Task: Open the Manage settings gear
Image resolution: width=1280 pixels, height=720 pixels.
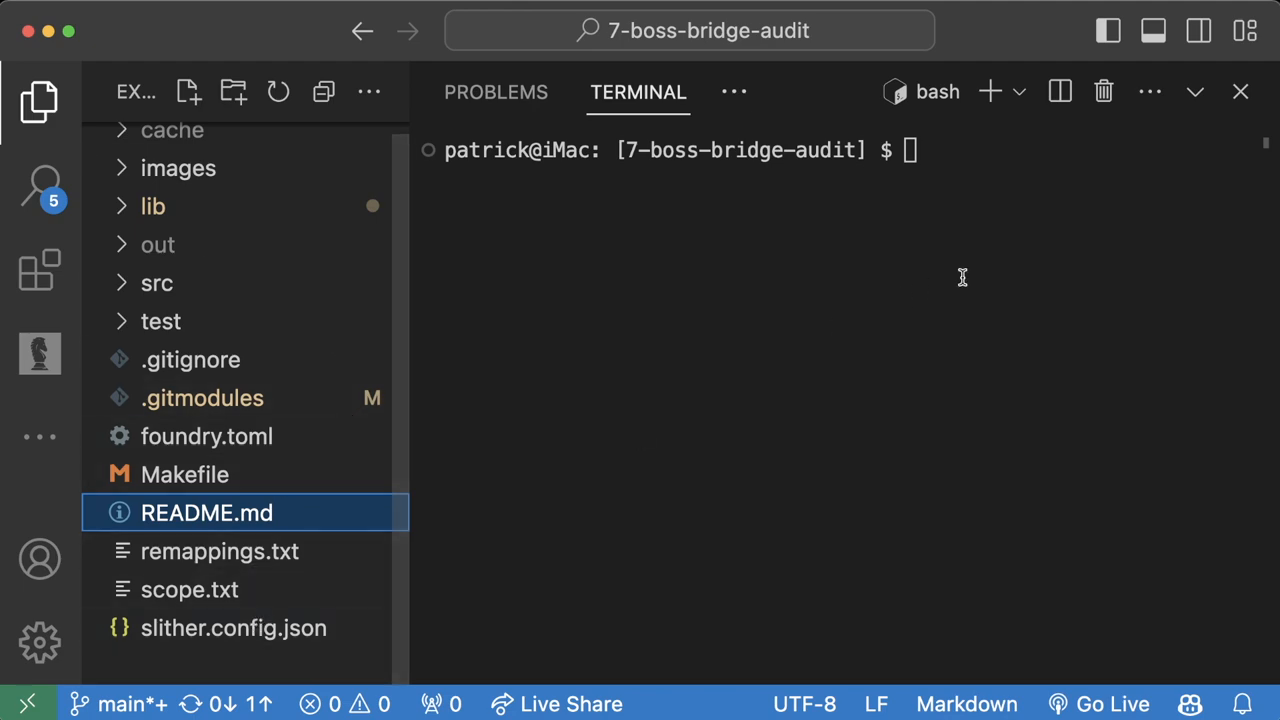Action: pyautogui.click(x=40, y=642)
